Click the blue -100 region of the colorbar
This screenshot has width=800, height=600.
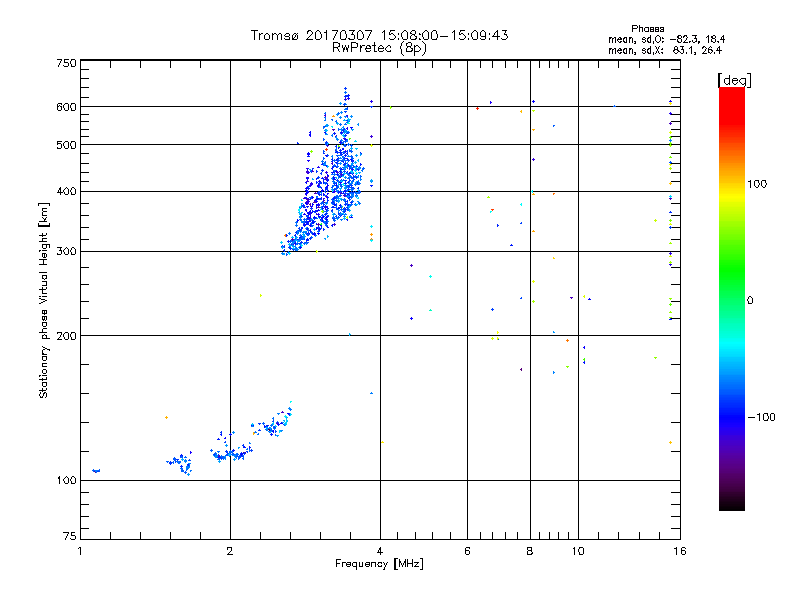coord(732,417)
